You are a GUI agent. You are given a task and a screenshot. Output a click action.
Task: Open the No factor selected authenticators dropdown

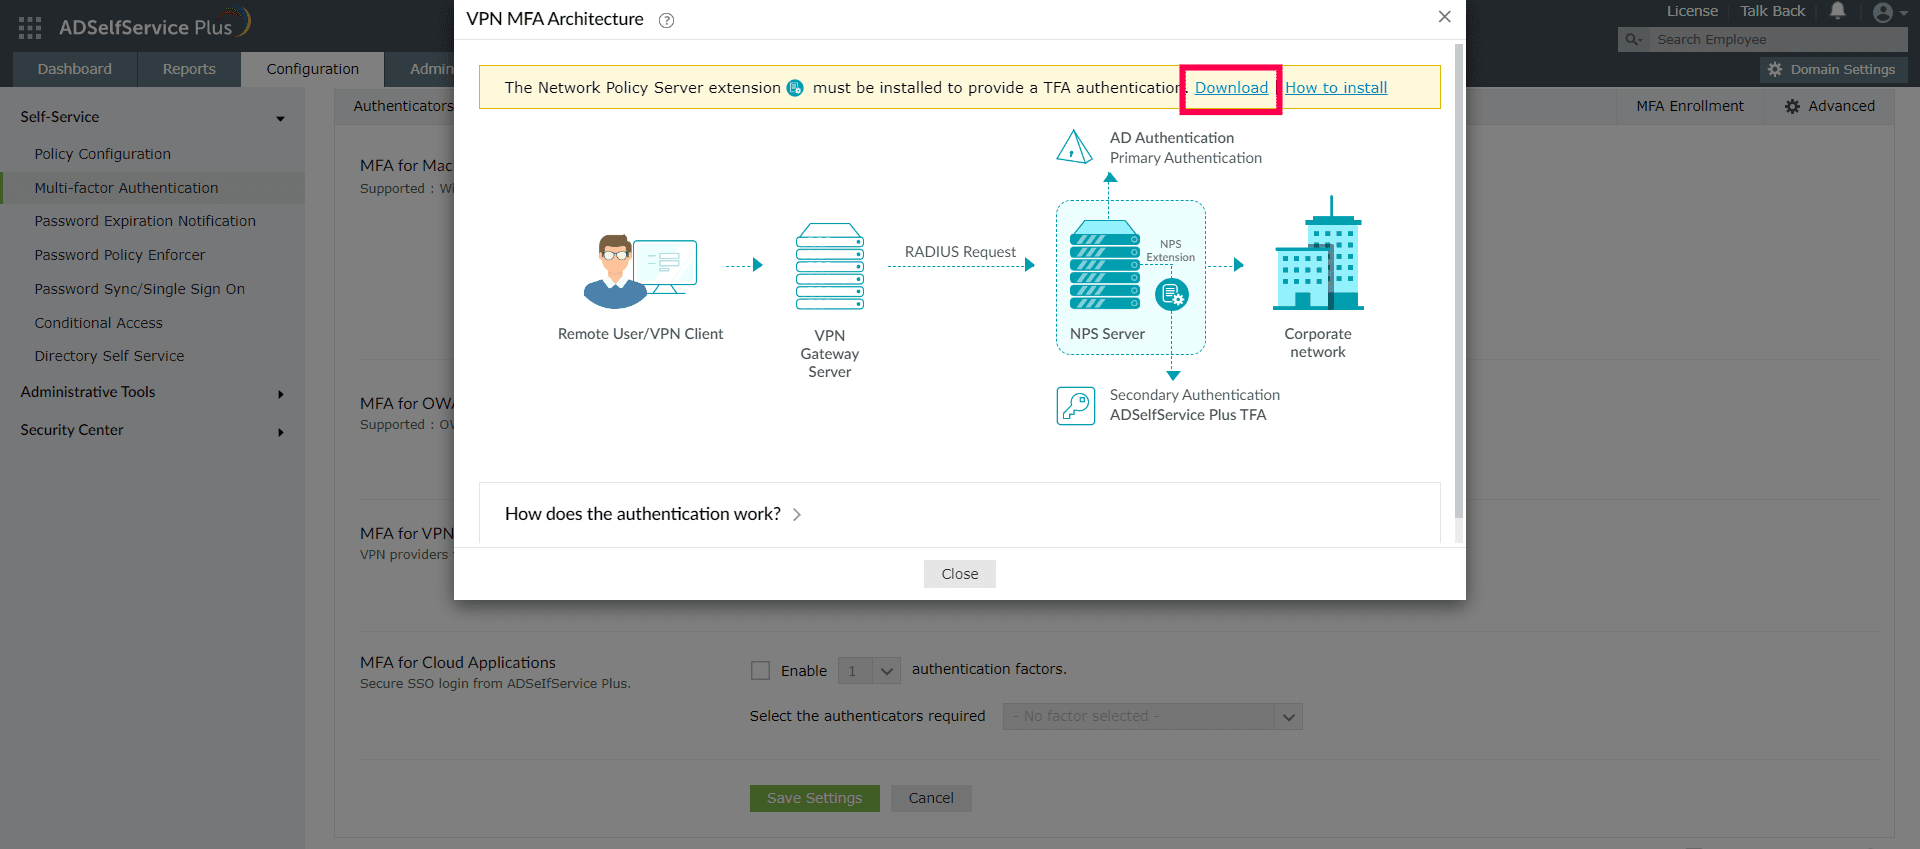(x=1152, y=716)
